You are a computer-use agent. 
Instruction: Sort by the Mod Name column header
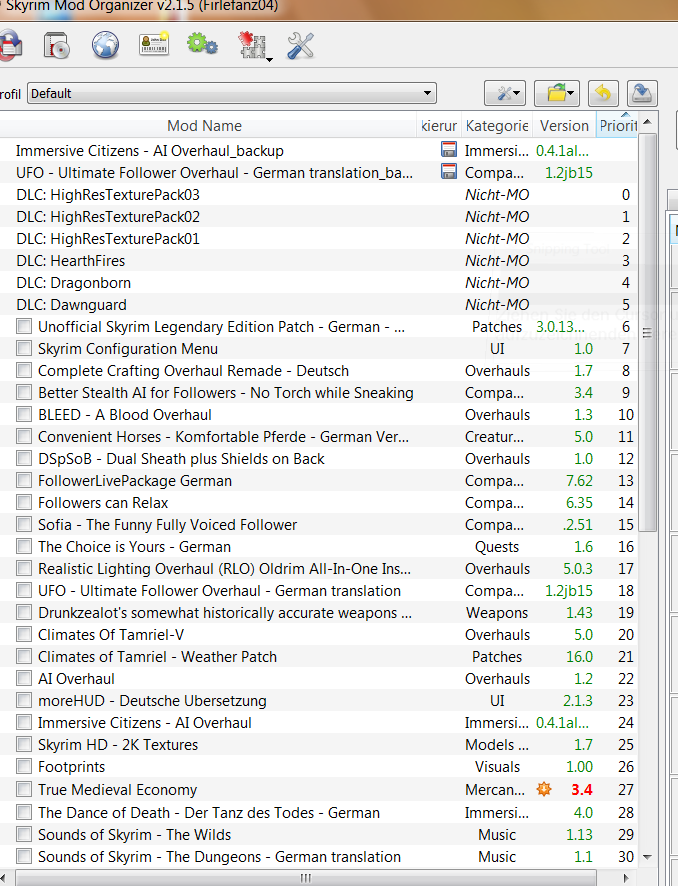(204, 126)
